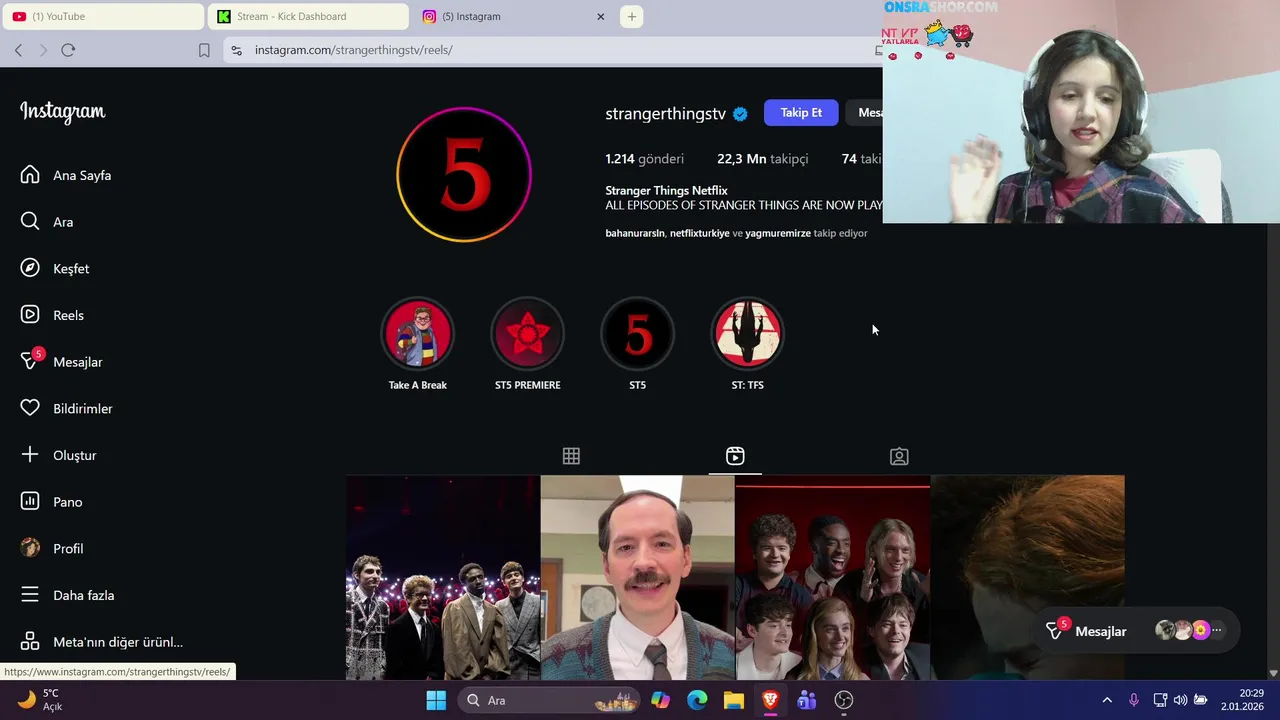Open the 22,3 Mn takipçi list
This screenshot has width=1280, height=720.
point(762,159)
